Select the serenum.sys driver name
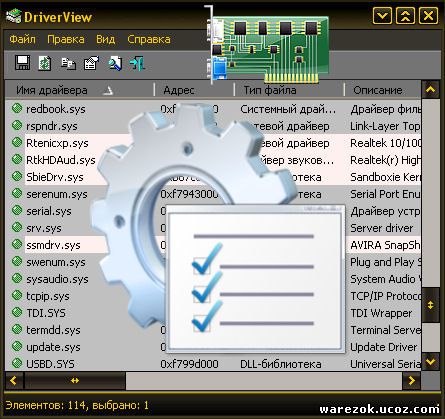 pyautogui.click(x=57, y=194)
